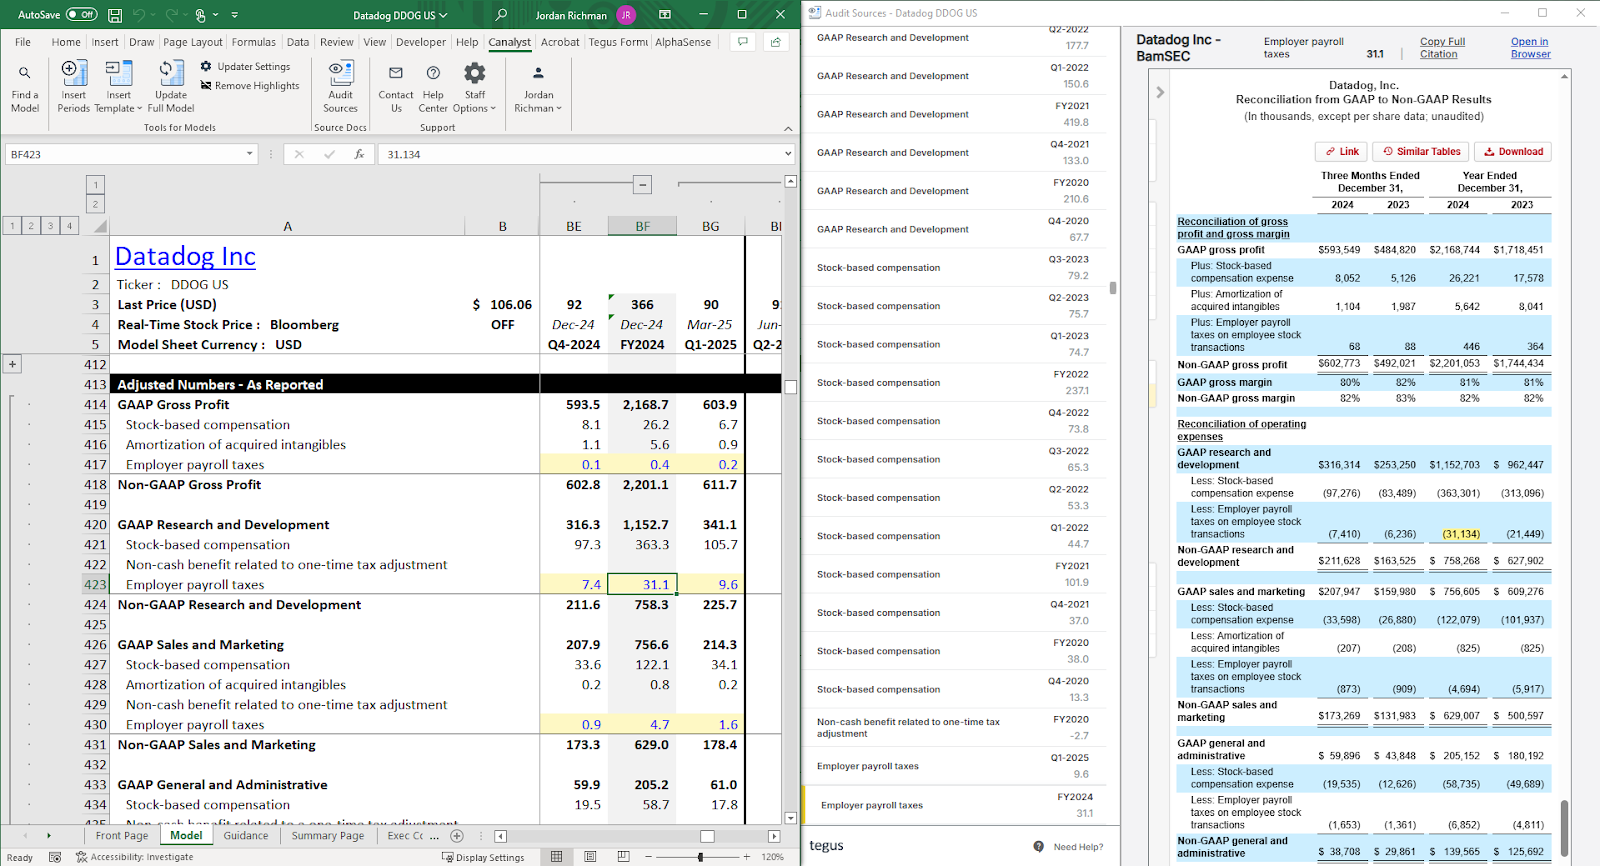The image size is (1600, 866).
Task: Switch to the Formulas ribbon tab
Action: tap(253, 42)
